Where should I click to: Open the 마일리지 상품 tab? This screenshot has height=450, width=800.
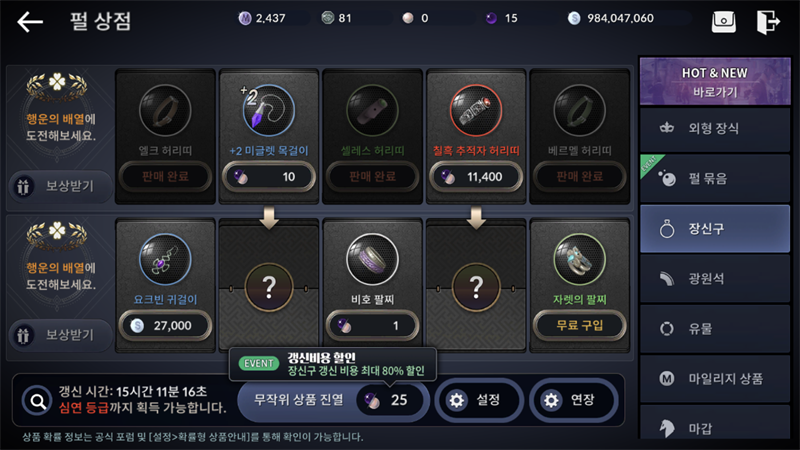[x=715, y=379]
